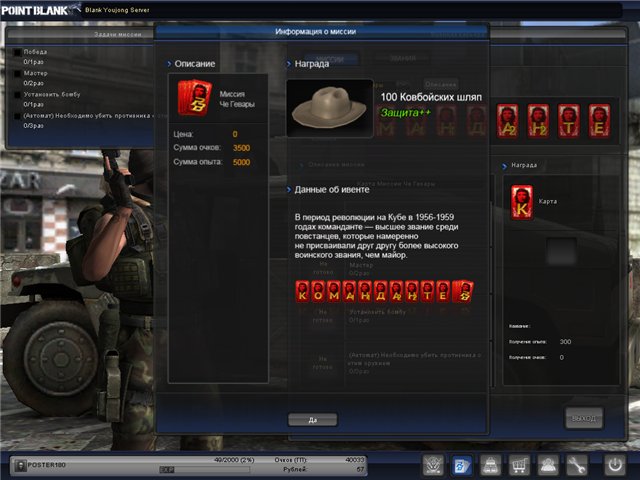
Task: Click the power exit icon
Action: point(615,464)
